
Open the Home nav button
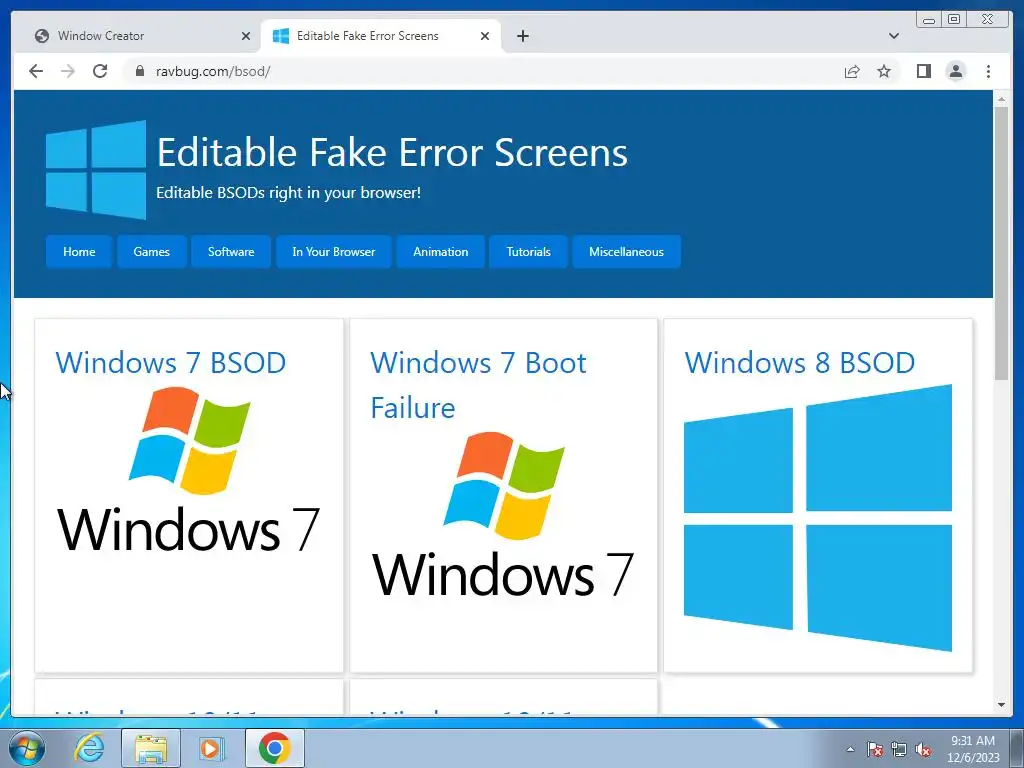79,252
